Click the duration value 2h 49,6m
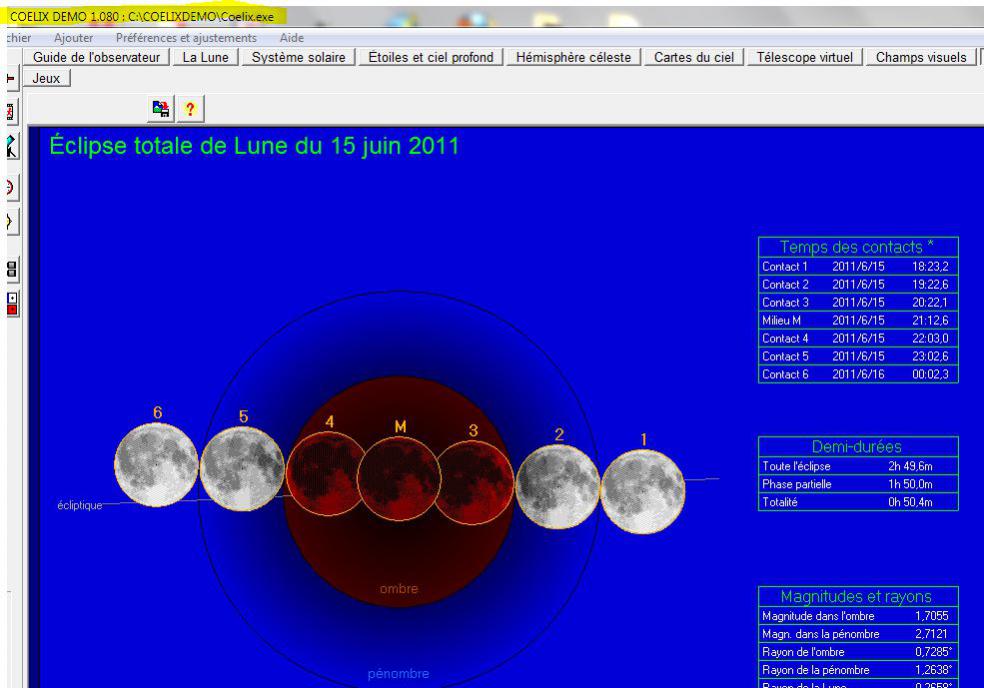Screen dimensions: 984x688 coord(910,466)
